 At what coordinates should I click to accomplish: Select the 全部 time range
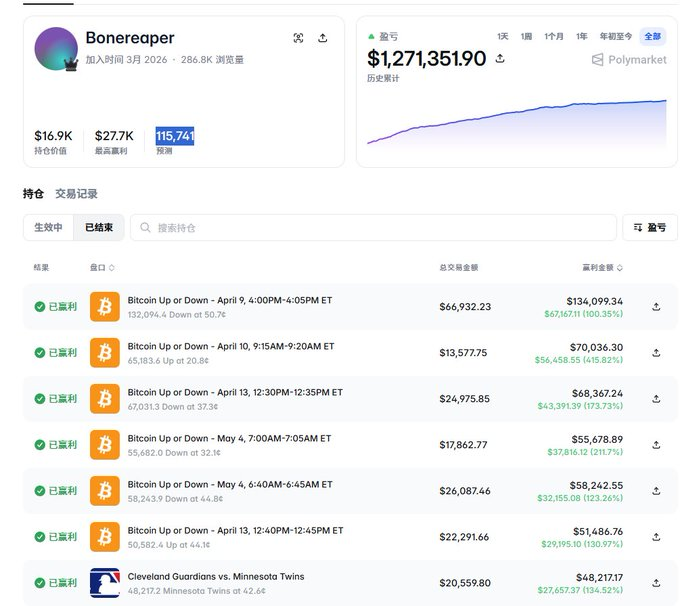(x=652, y=36)
